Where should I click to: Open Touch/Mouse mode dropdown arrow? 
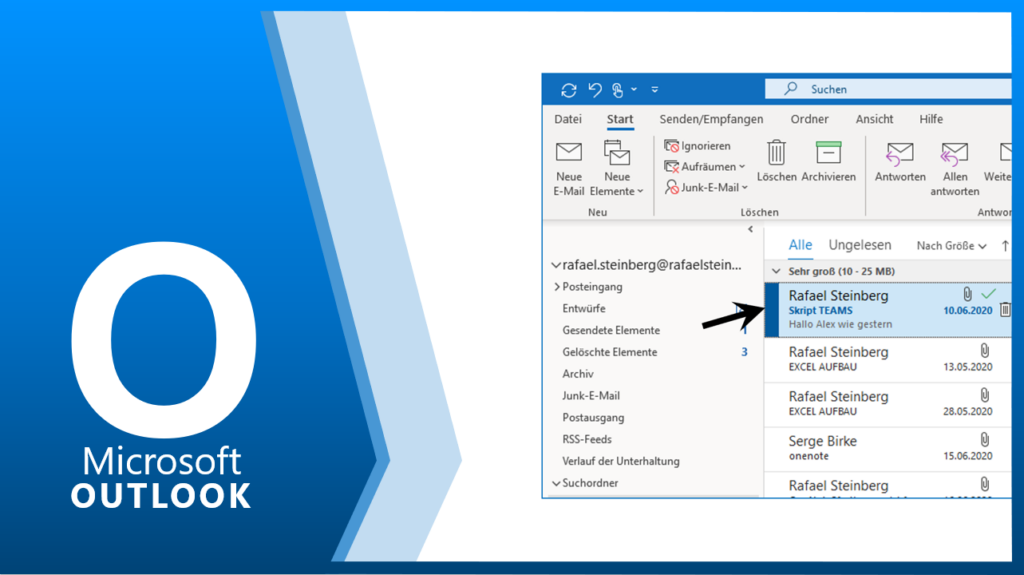pyautogui.click(x=633, y=90)
